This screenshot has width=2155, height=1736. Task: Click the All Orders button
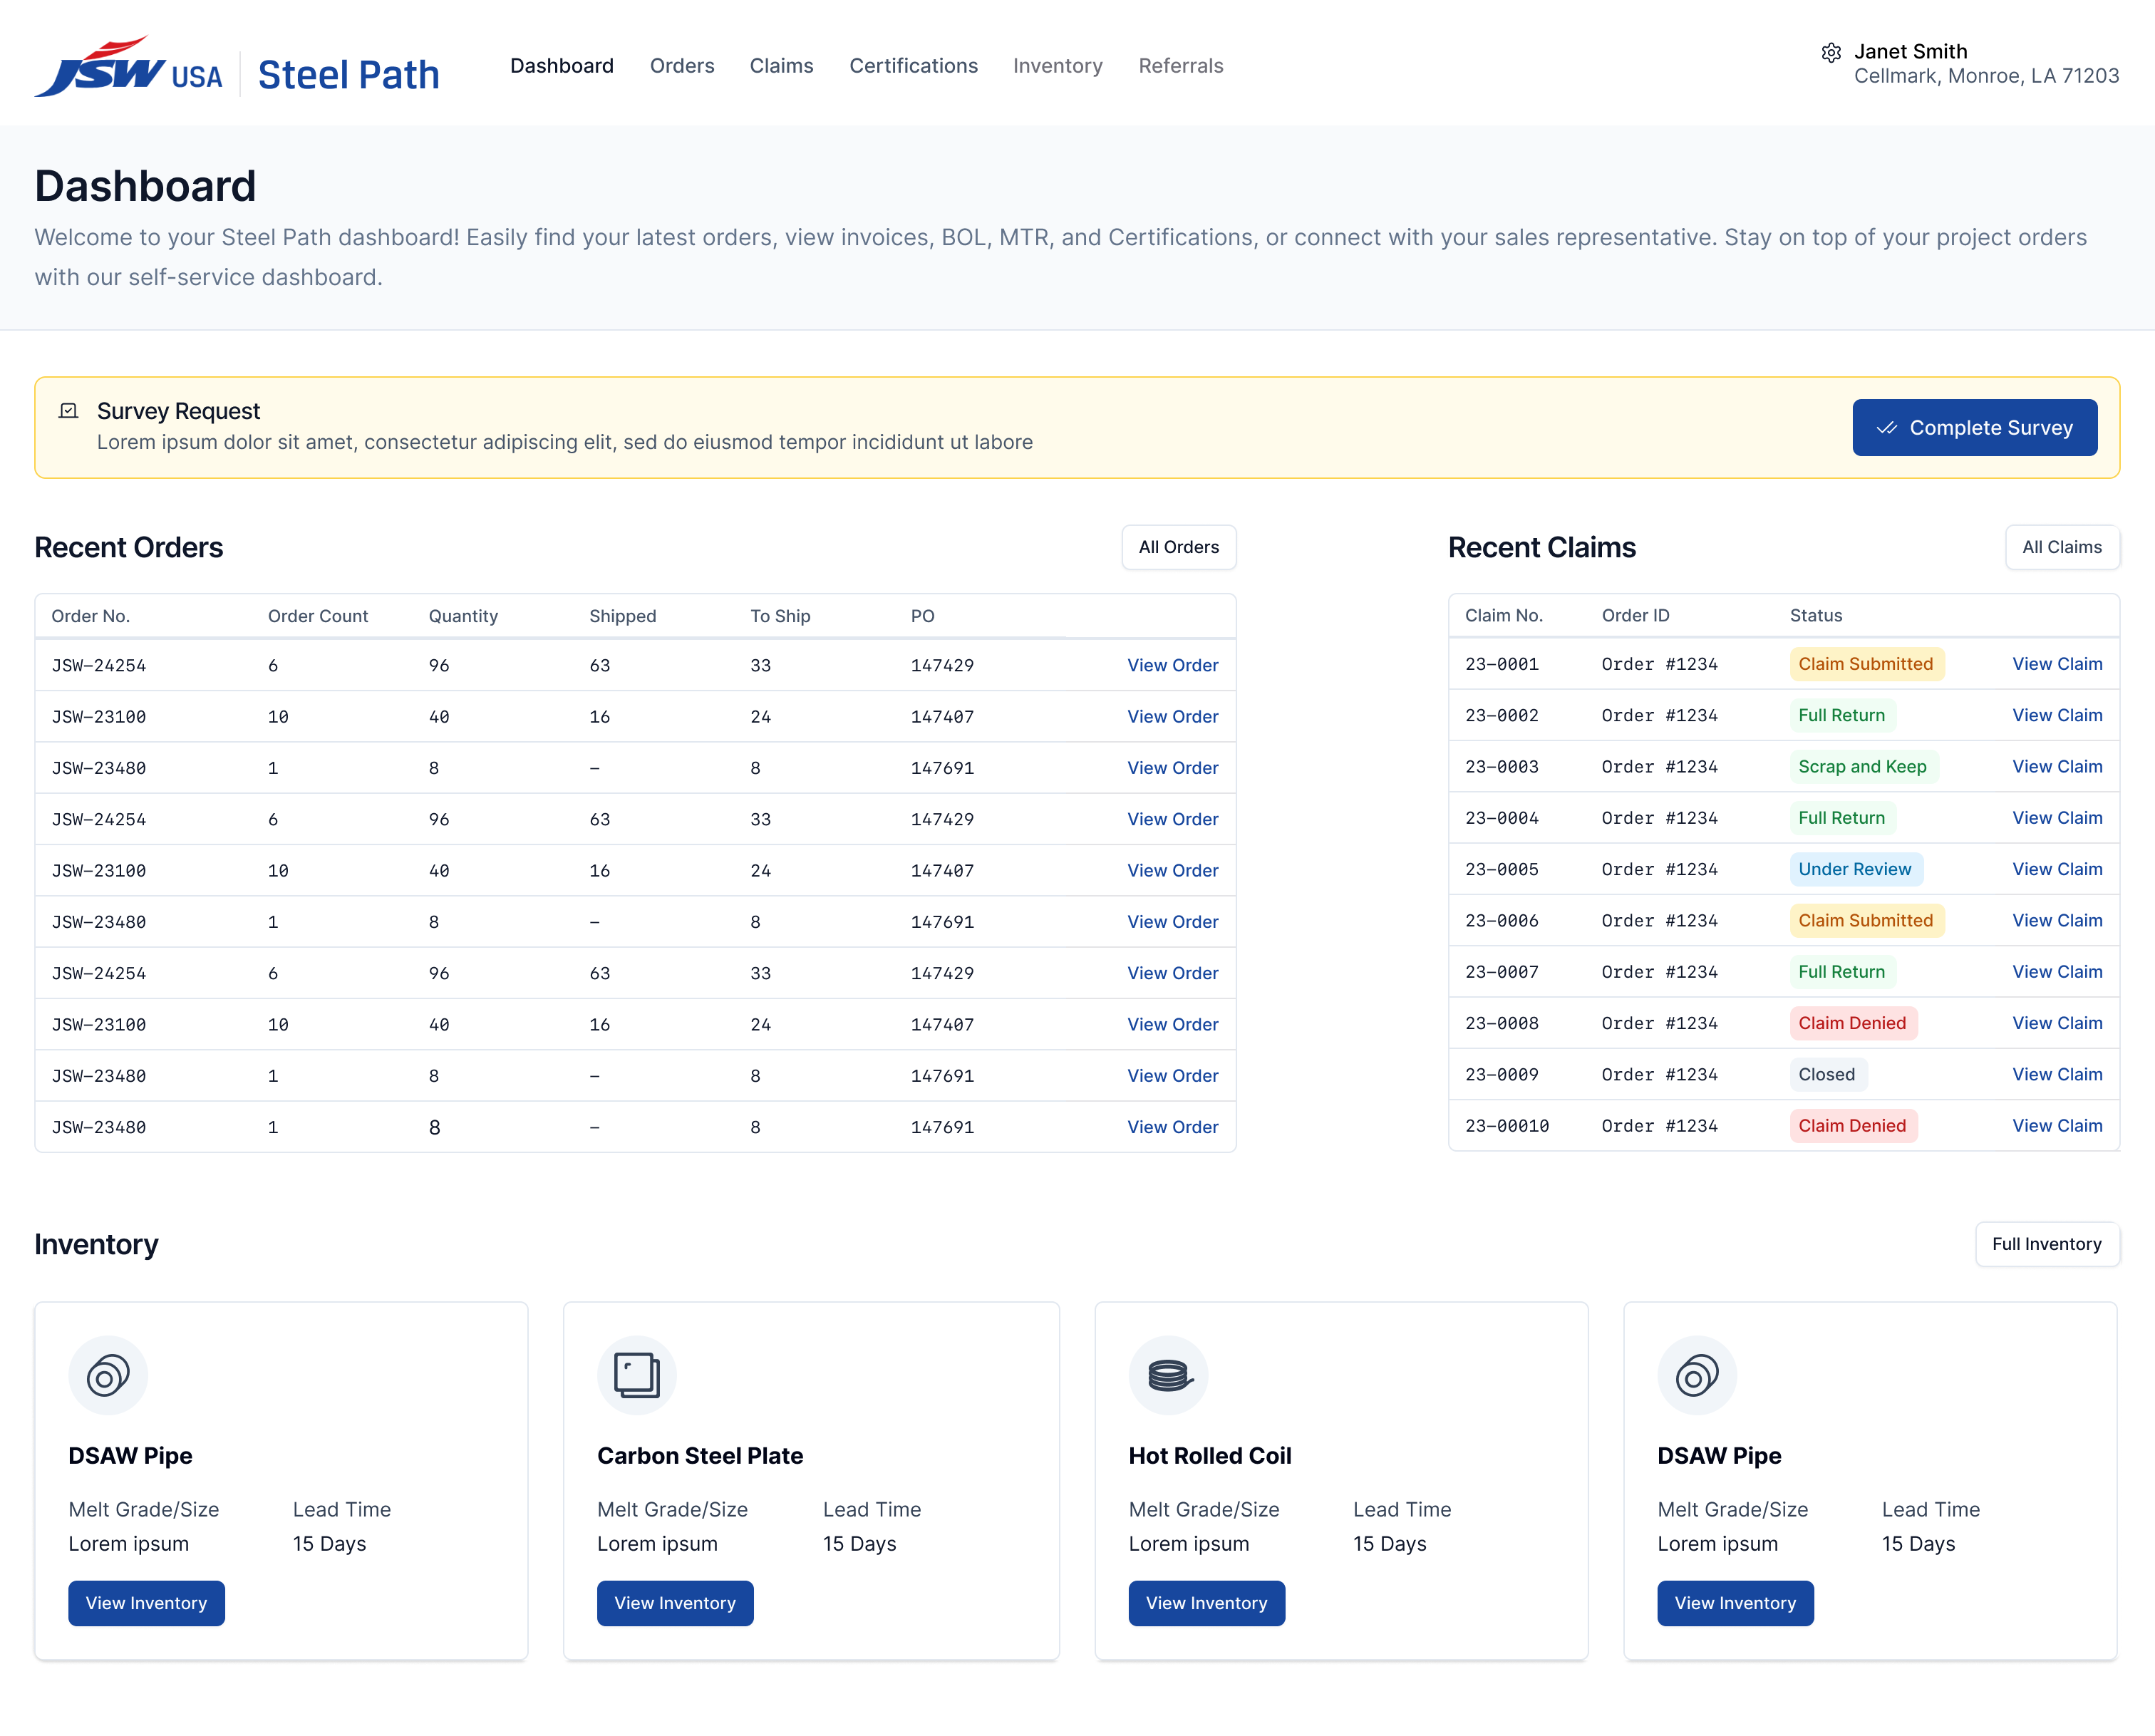1179,547
